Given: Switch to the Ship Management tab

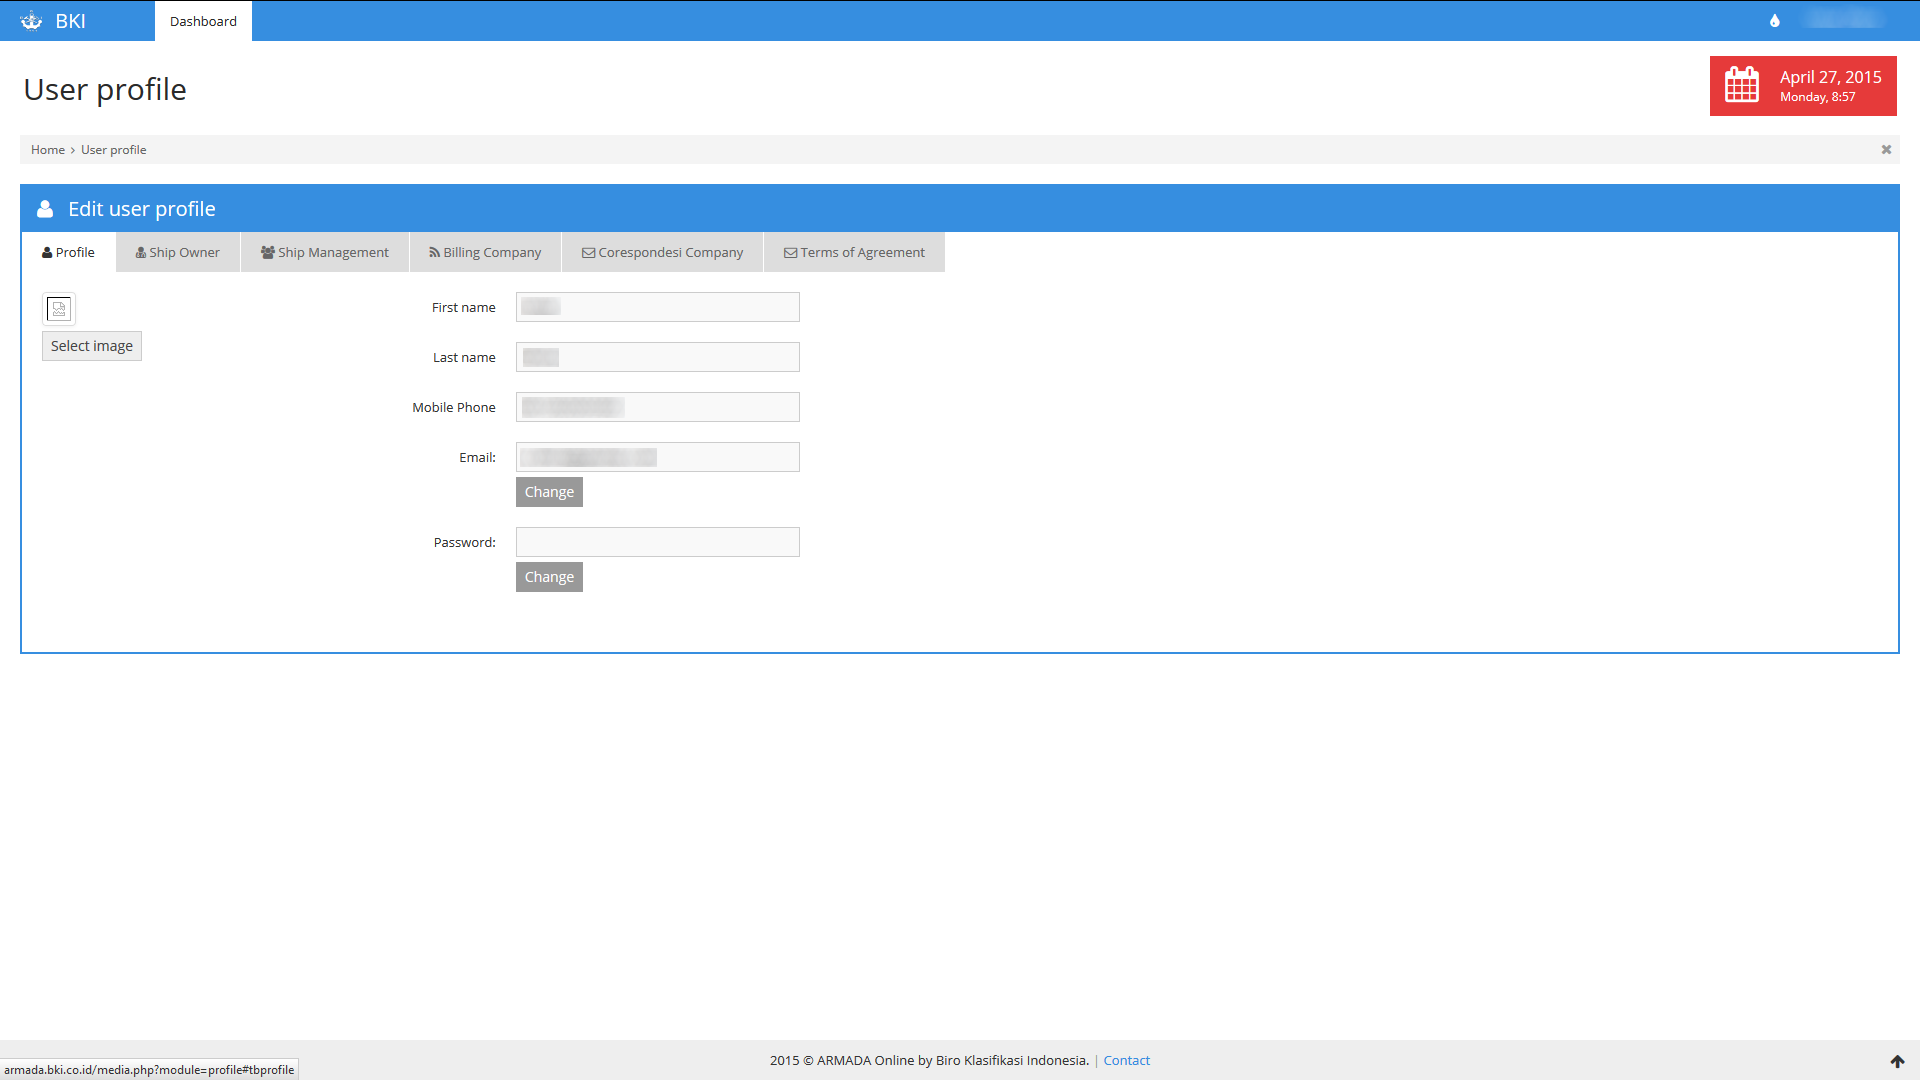Looking at the screenshot, I should (325, 253).
